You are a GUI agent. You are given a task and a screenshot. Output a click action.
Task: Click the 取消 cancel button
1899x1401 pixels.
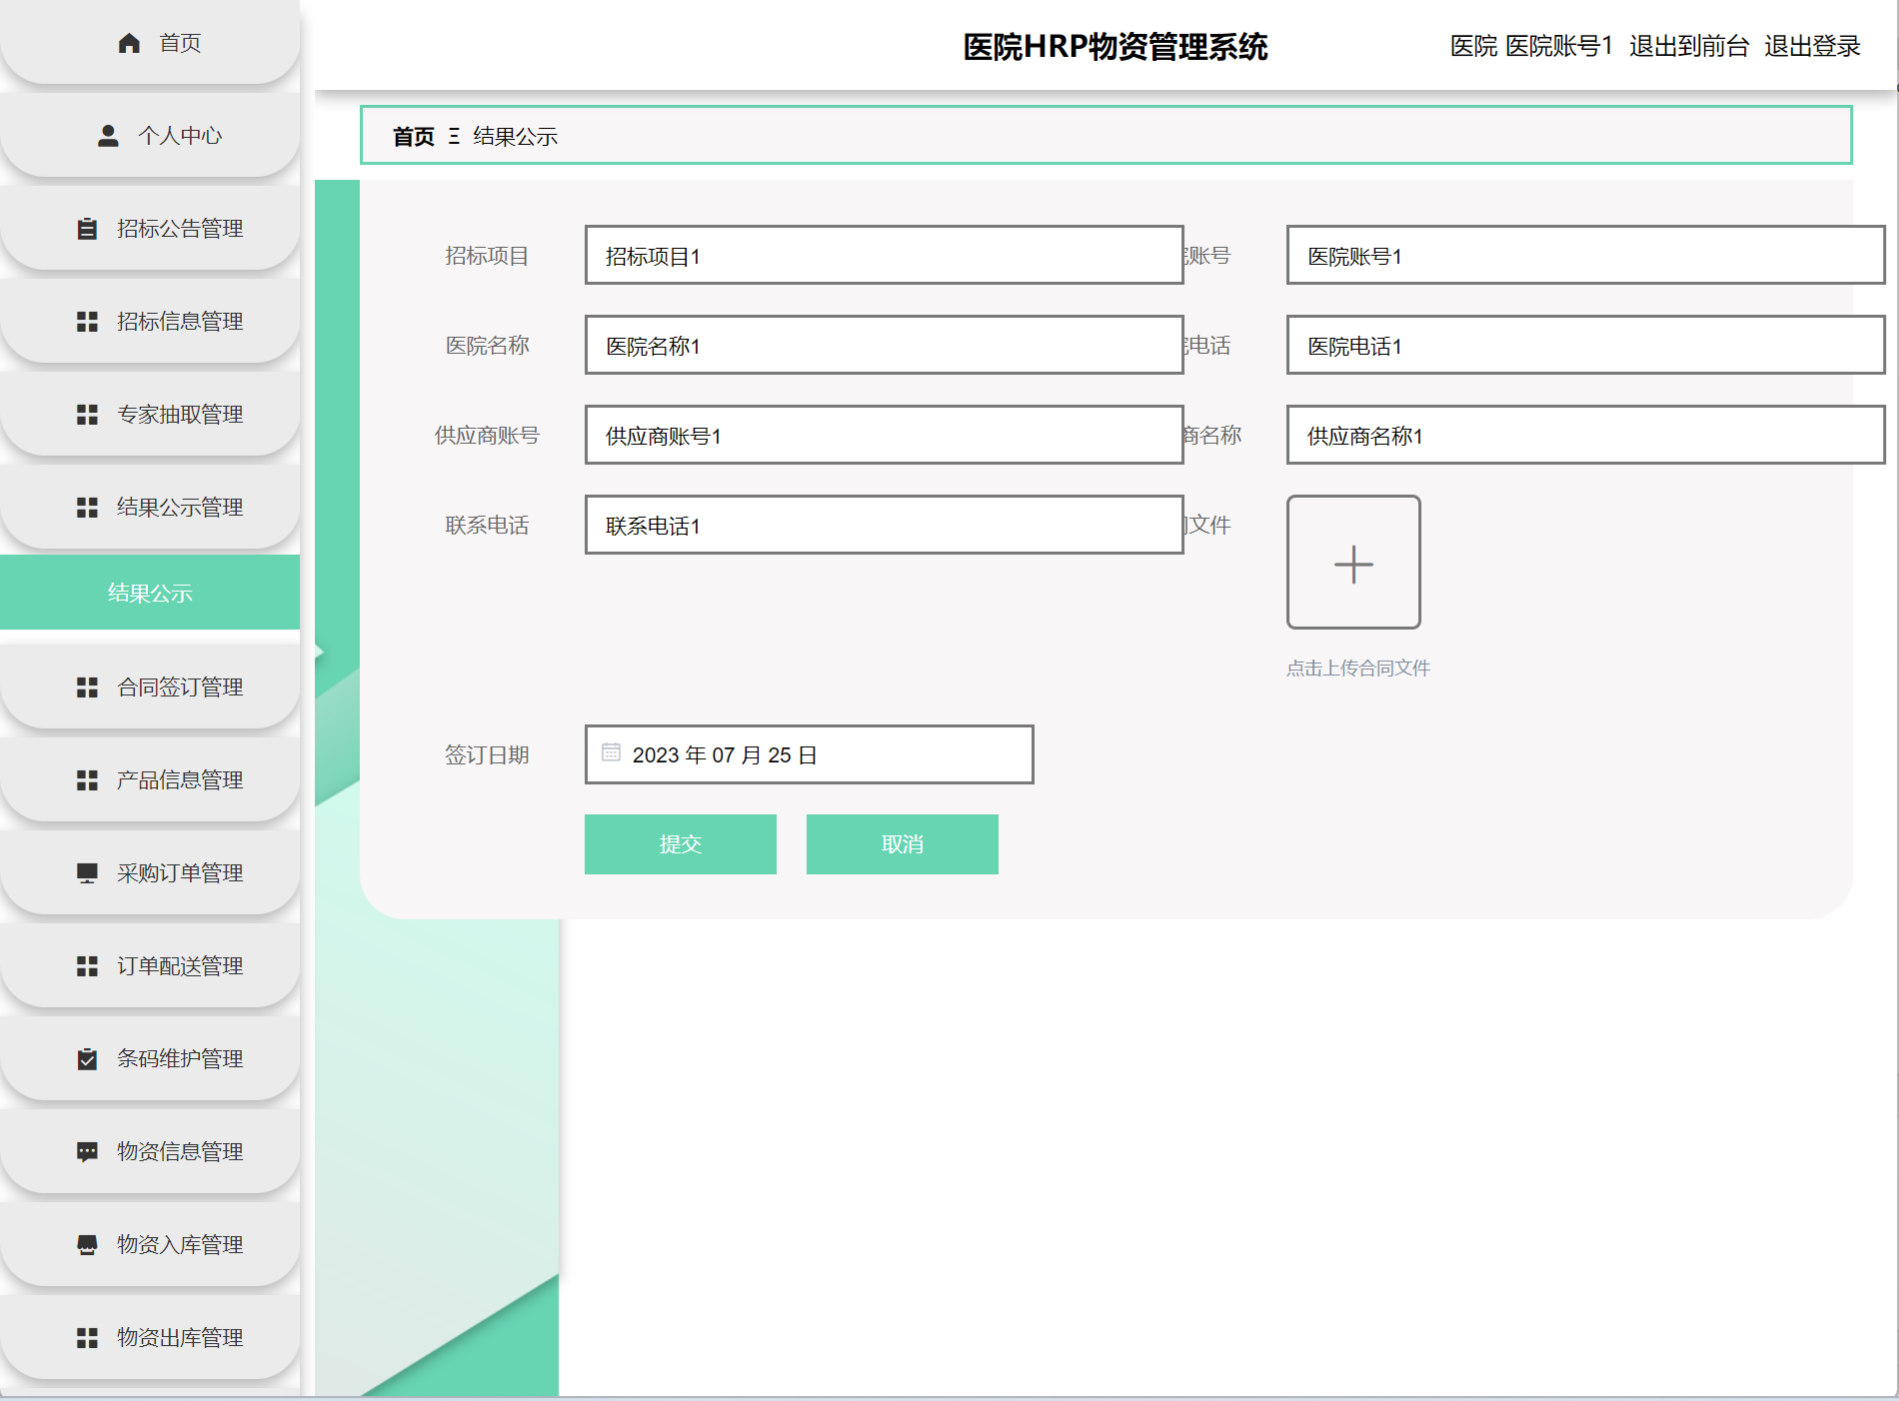(902, 844)
